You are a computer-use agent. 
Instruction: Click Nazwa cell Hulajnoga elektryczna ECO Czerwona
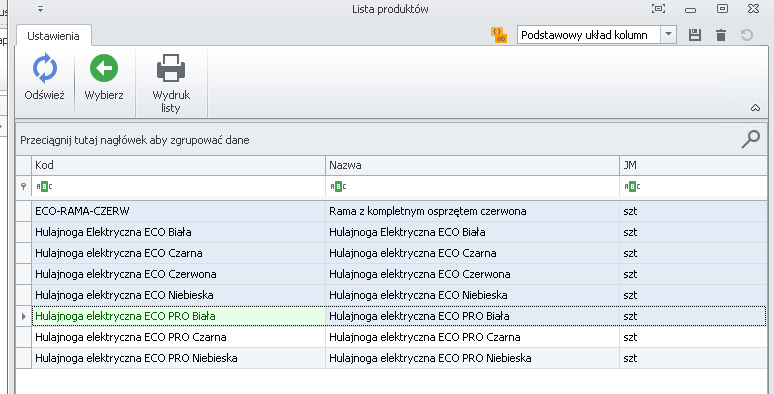(x=472, y=274)
